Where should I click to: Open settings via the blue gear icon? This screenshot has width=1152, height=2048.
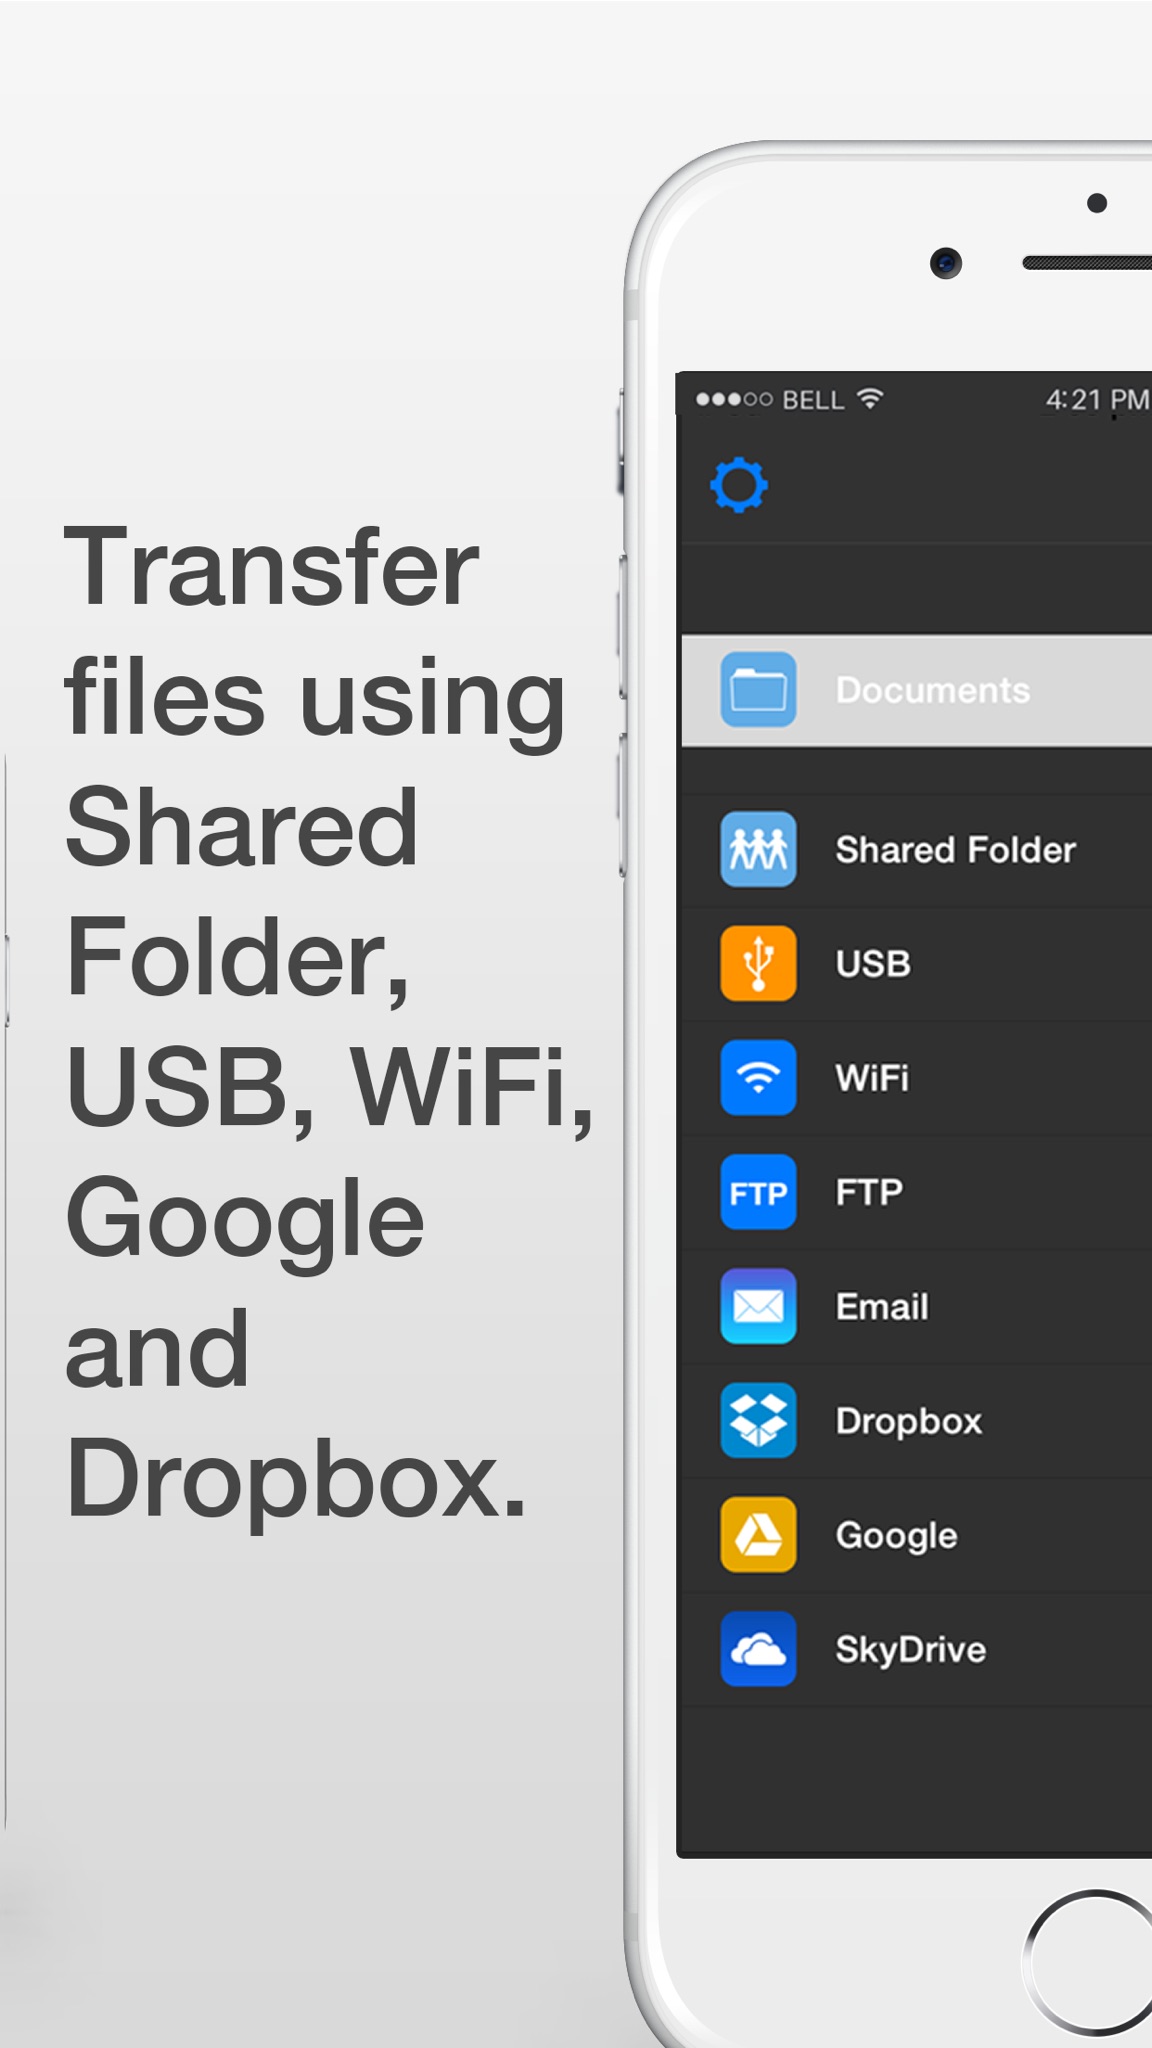[x=739, y=485]
